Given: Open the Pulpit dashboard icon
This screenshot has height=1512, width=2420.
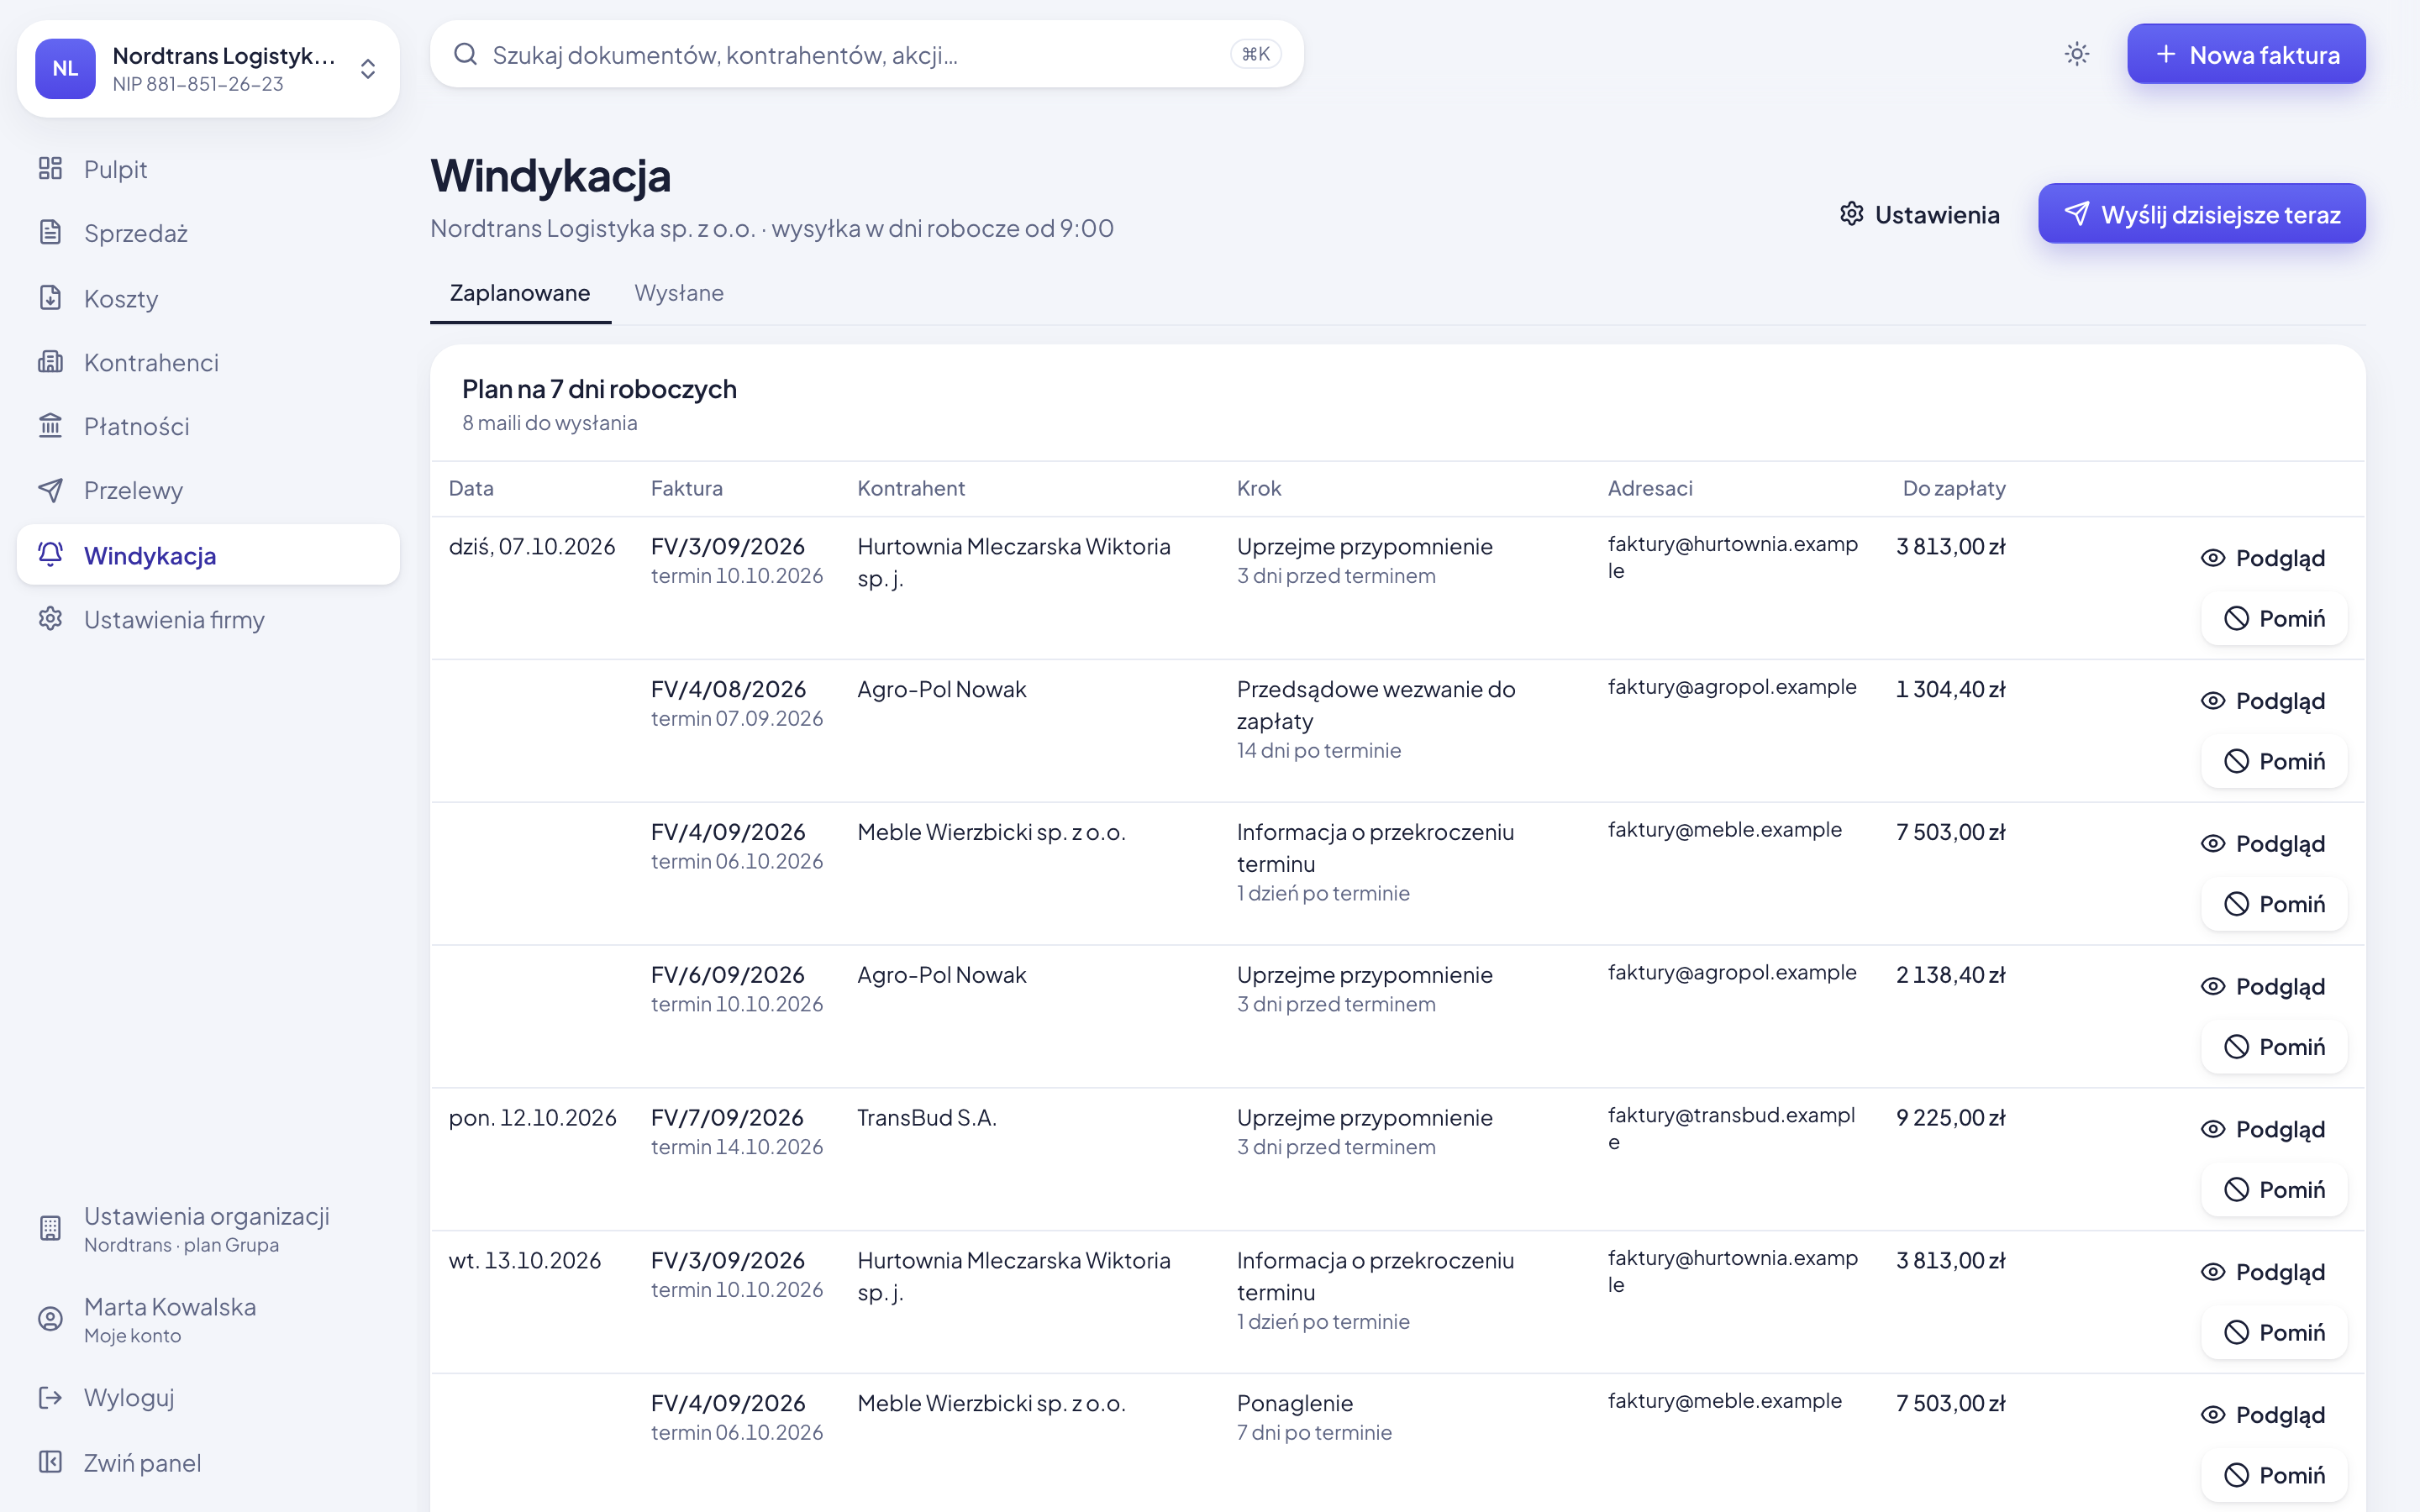Looking at the screenshot, I should point(50,168).
